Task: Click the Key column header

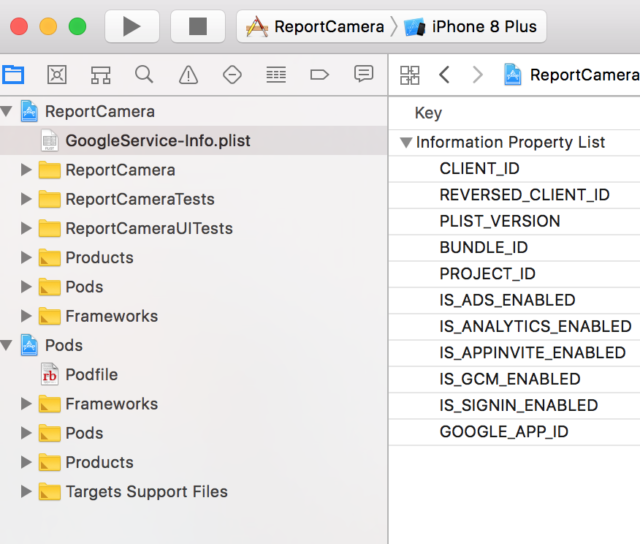Action: (428, 113)
